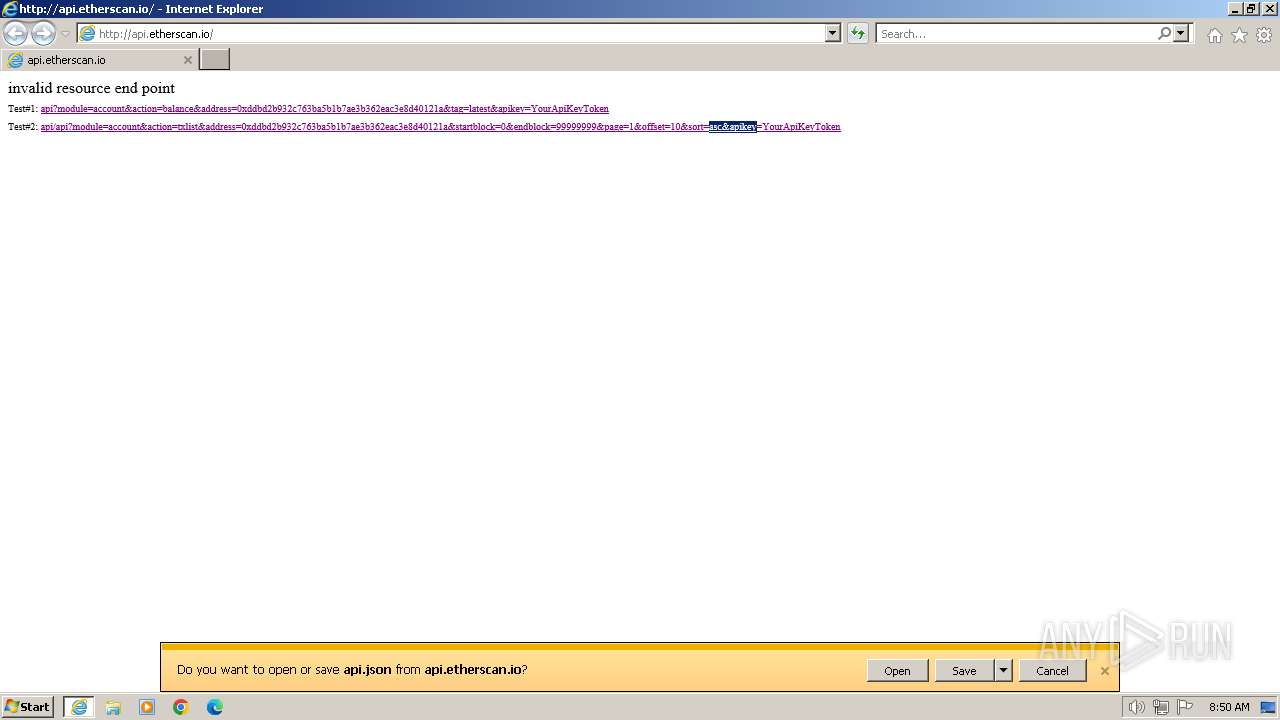Go forward with the Forward arrow button
1280x720 pixels.
(43, 34)
